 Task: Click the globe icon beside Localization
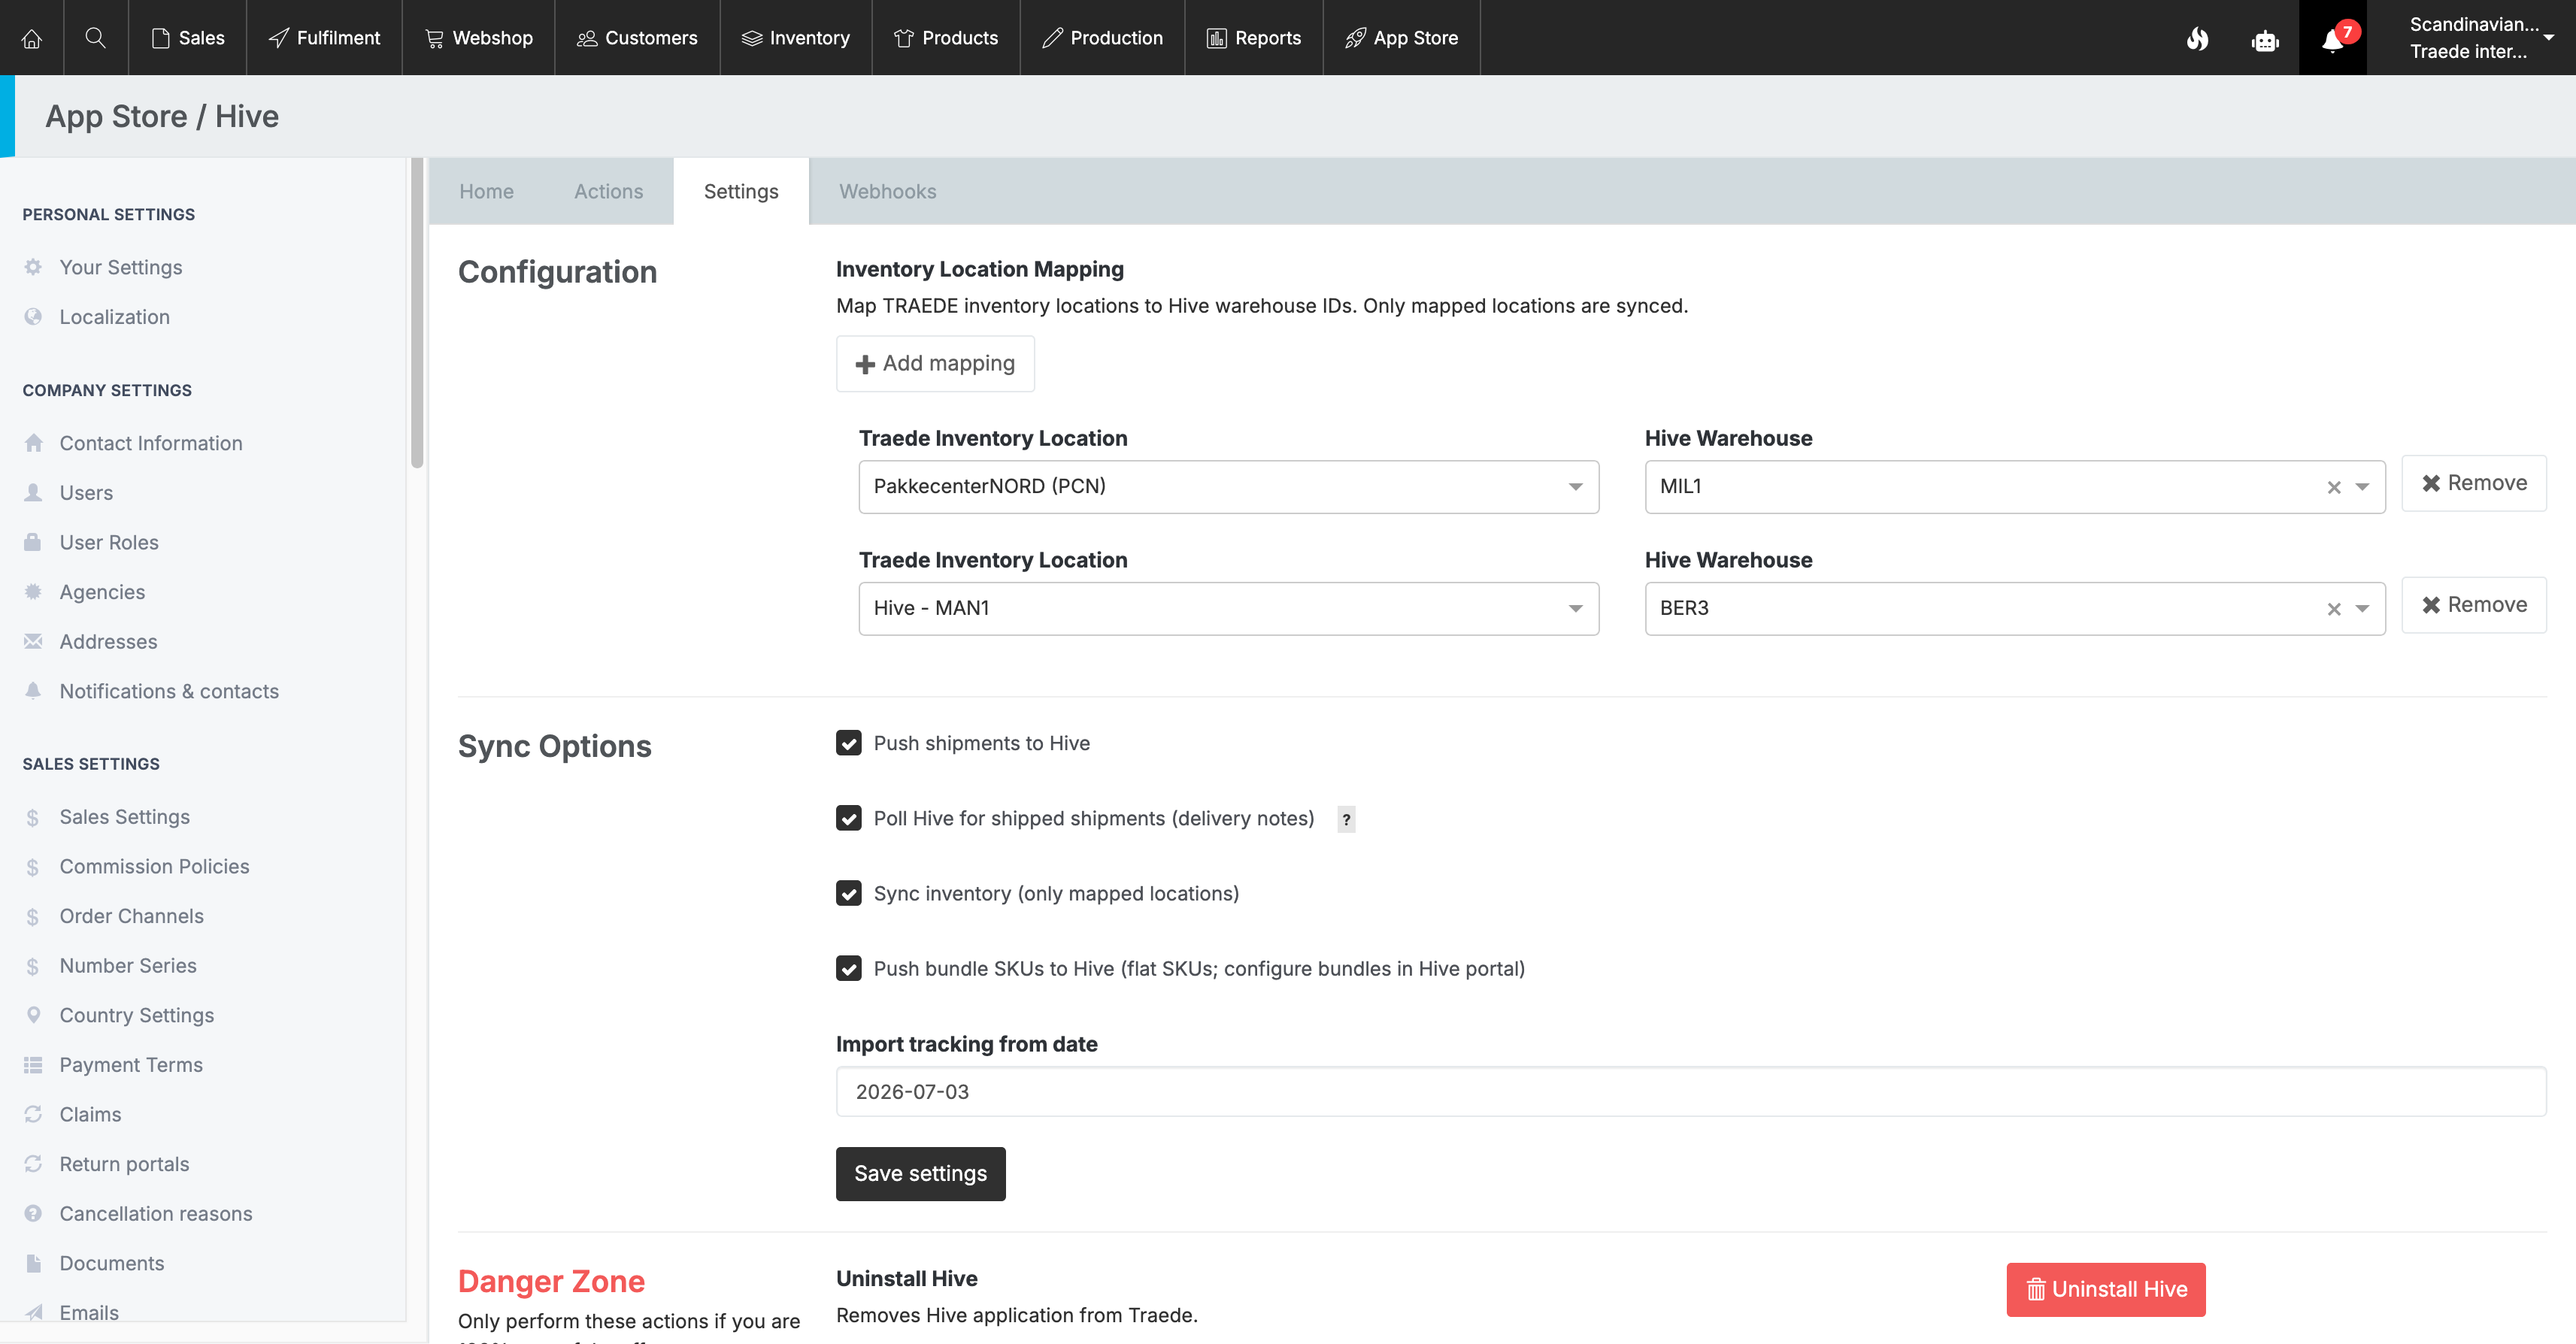pos(33,317)
